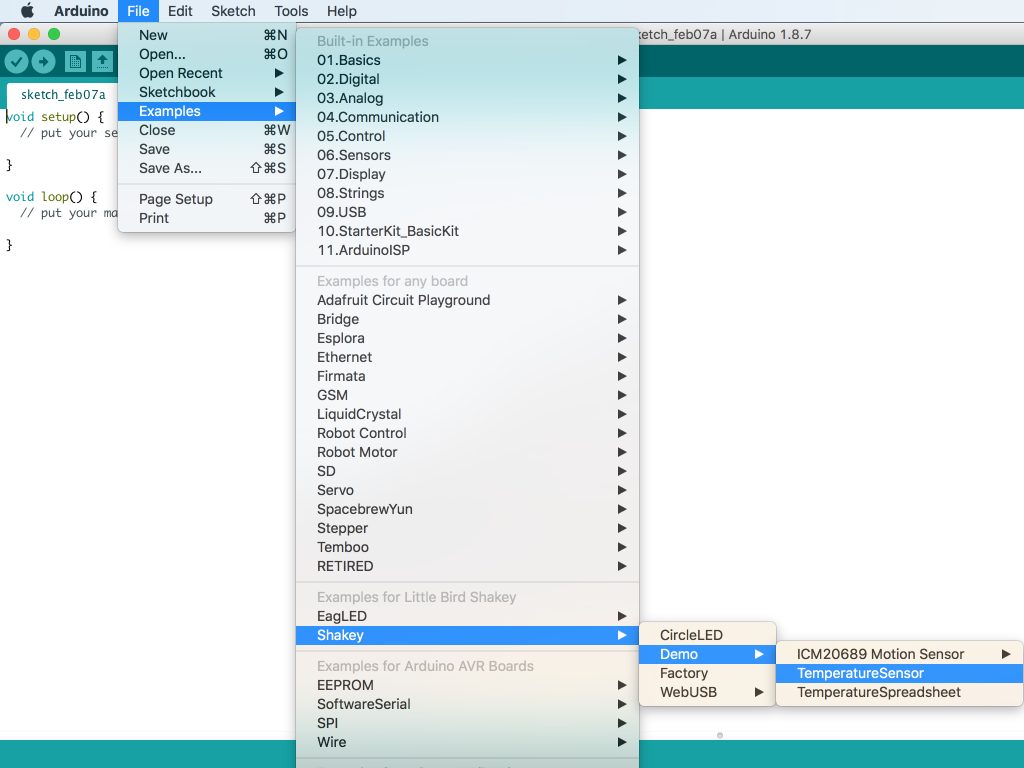
Task: Open 11.ArduinoISP examples
Action: coord(468,249)
